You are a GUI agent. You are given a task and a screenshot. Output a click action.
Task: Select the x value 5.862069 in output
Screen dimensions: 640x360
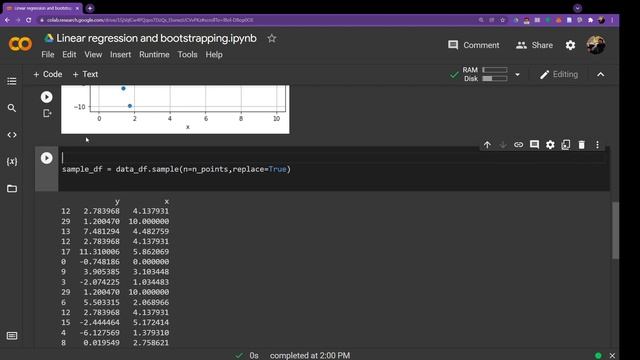pyautogui.click(x=151, y=251)
